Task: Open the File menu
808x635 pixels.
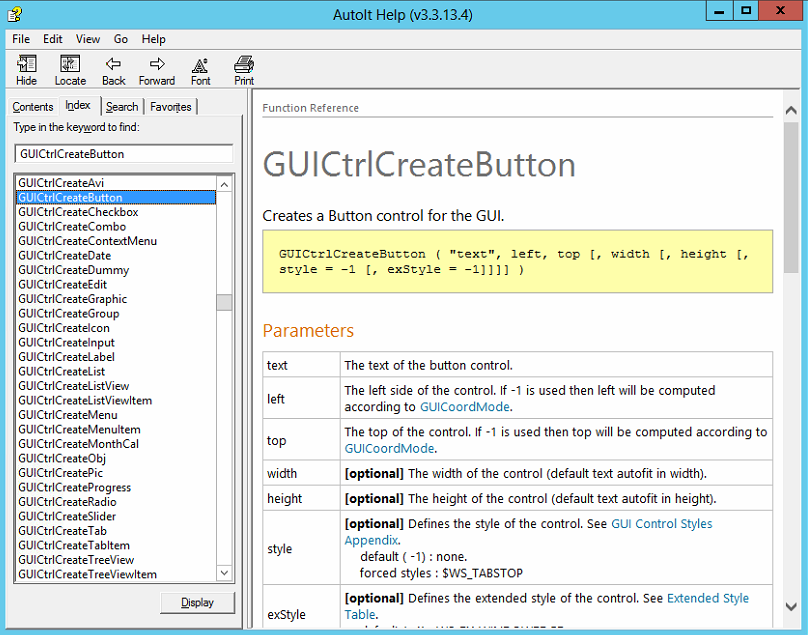Action: (x=21, y=39)
